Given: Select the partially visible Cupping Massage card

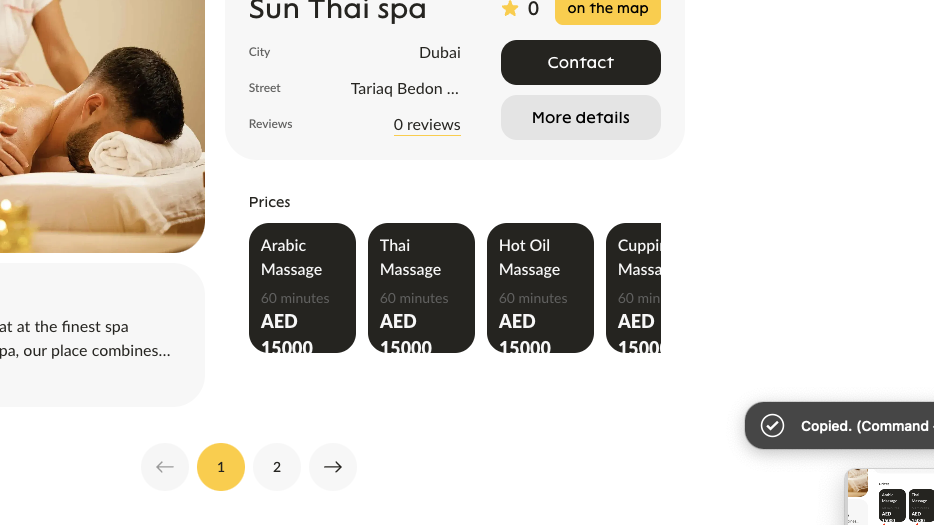Looking at the screenshot, I should coord(635,288).
